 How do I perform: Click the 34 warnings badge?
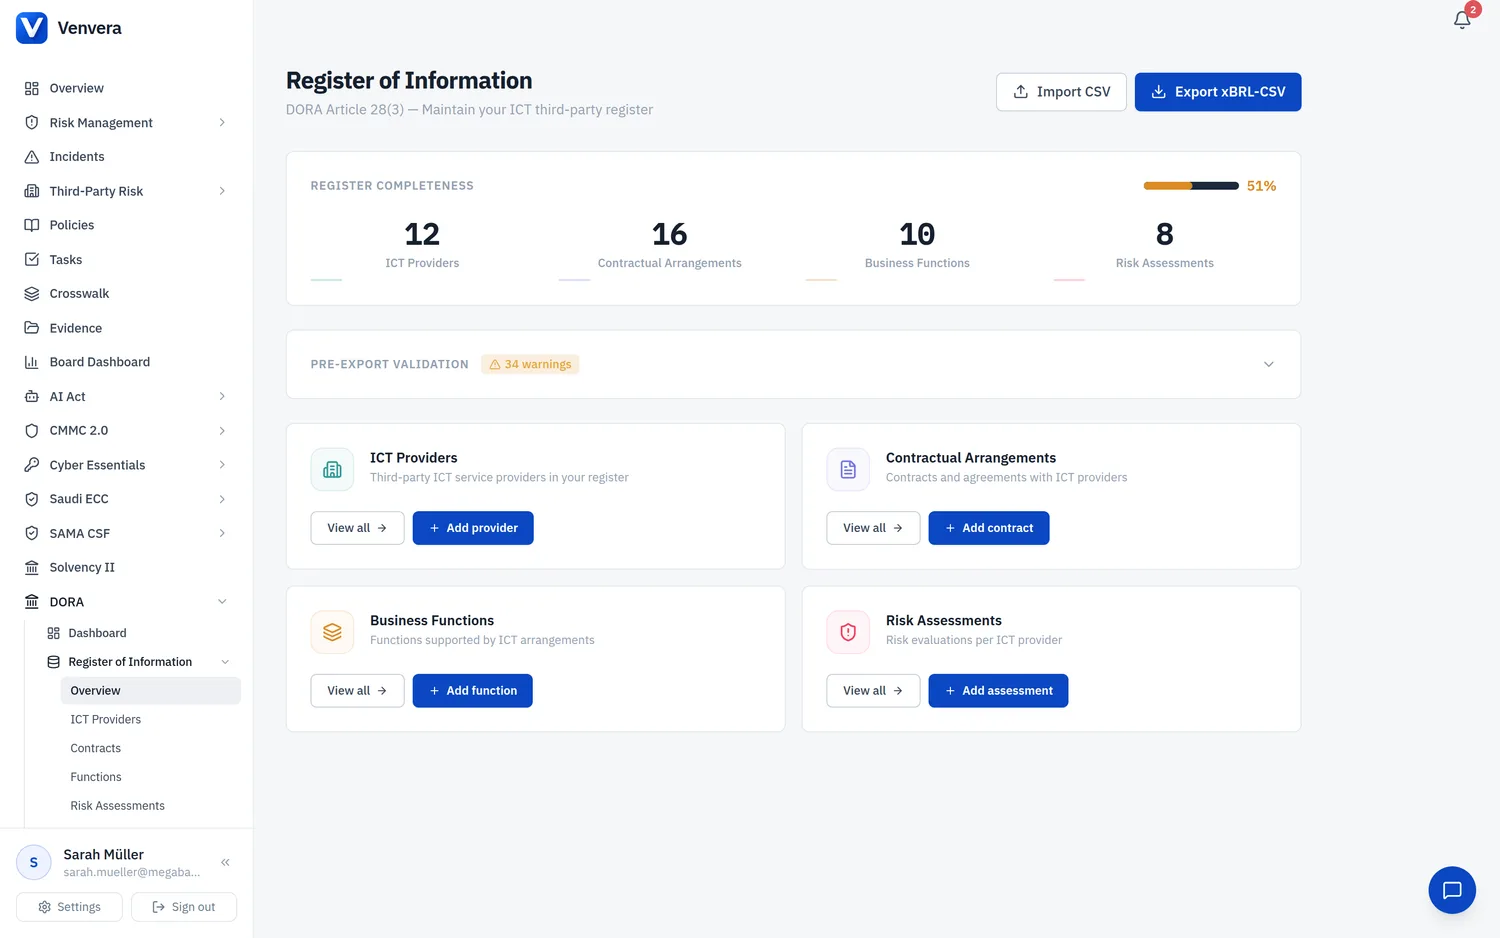[530, 364]
